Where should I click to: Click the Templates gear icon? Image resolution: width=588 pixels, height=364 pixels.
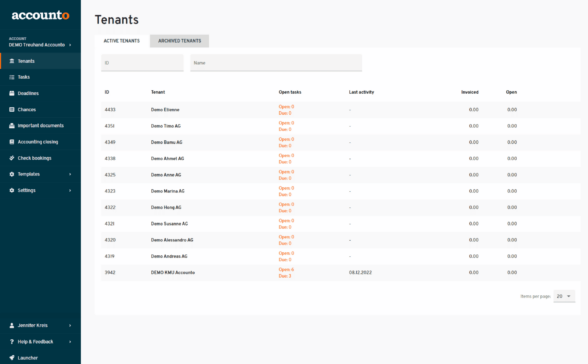point(12,174)
